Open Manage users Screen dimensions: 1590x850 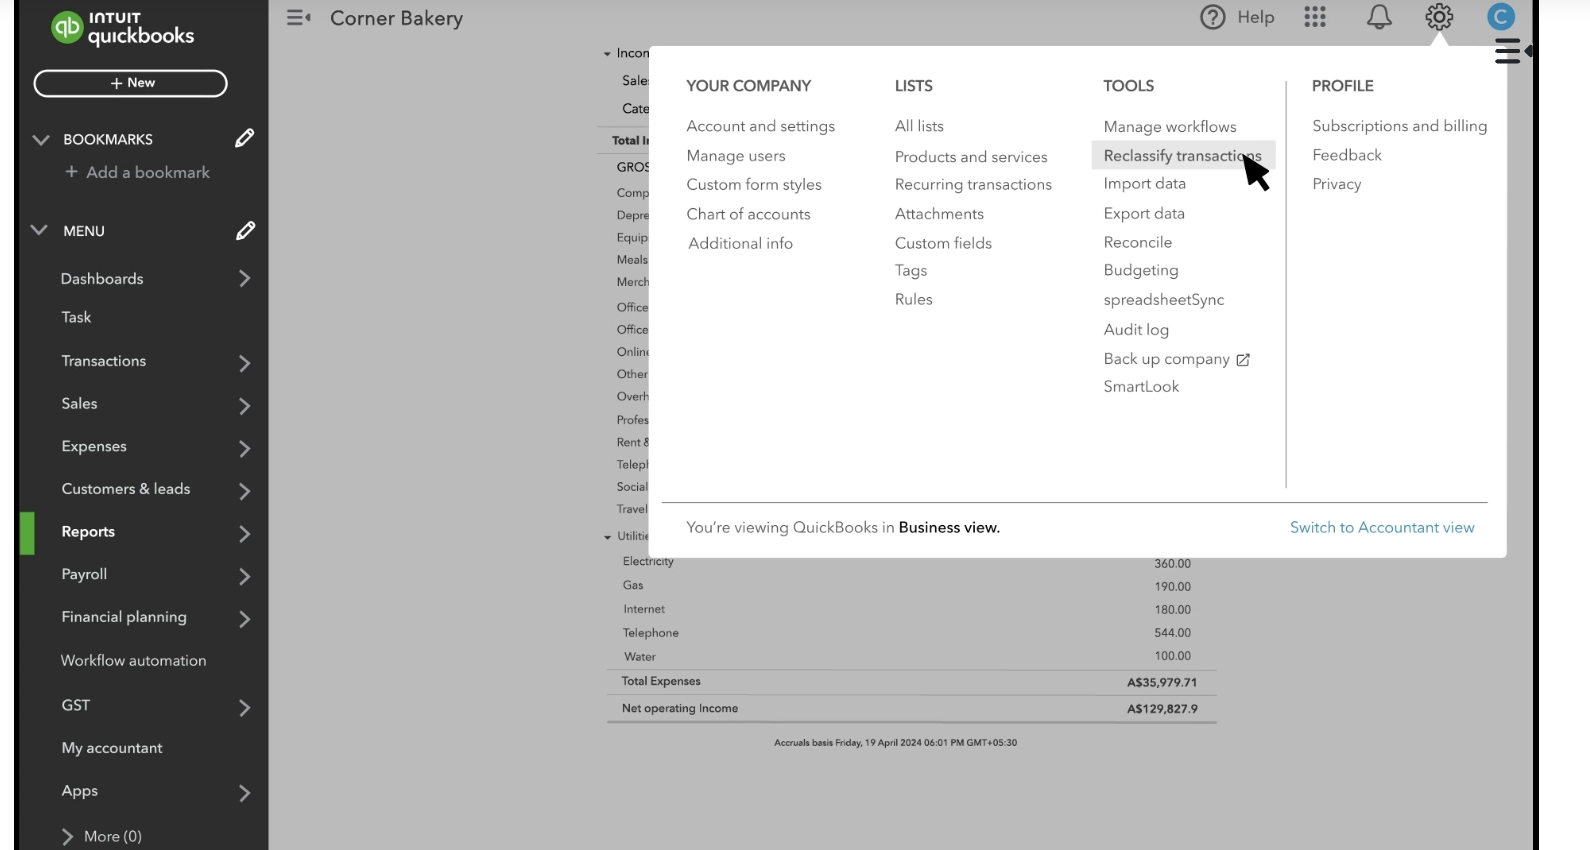coord(736,156)
